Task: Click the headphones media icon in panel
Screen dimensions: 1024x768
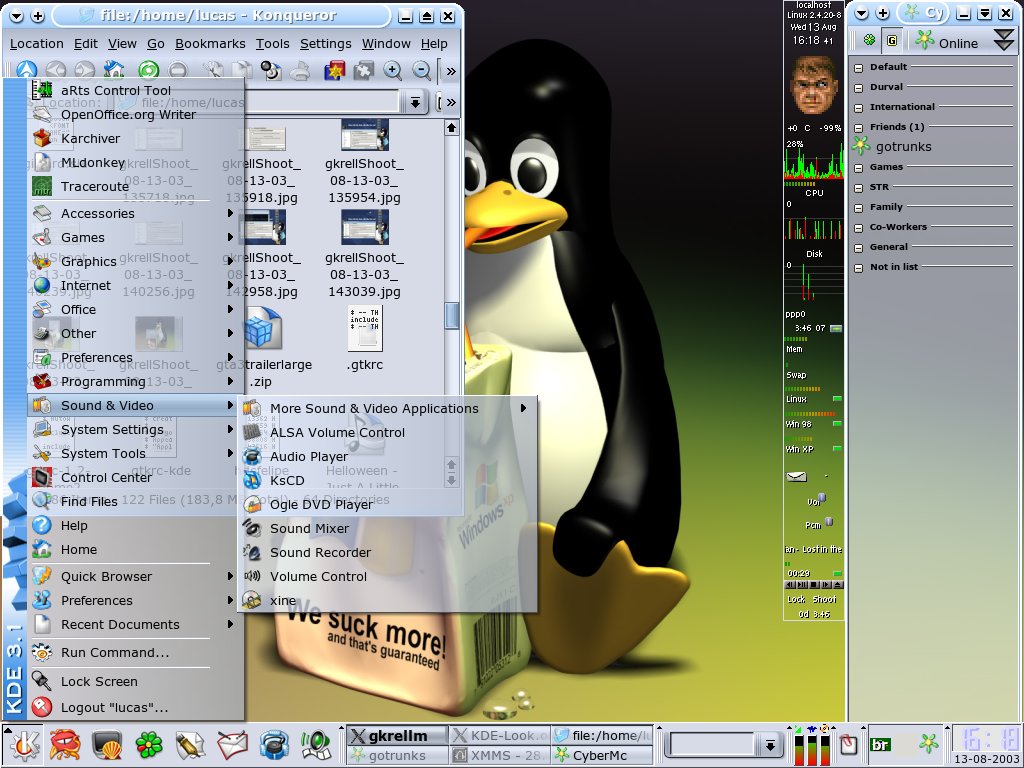Action: point(274,744)
